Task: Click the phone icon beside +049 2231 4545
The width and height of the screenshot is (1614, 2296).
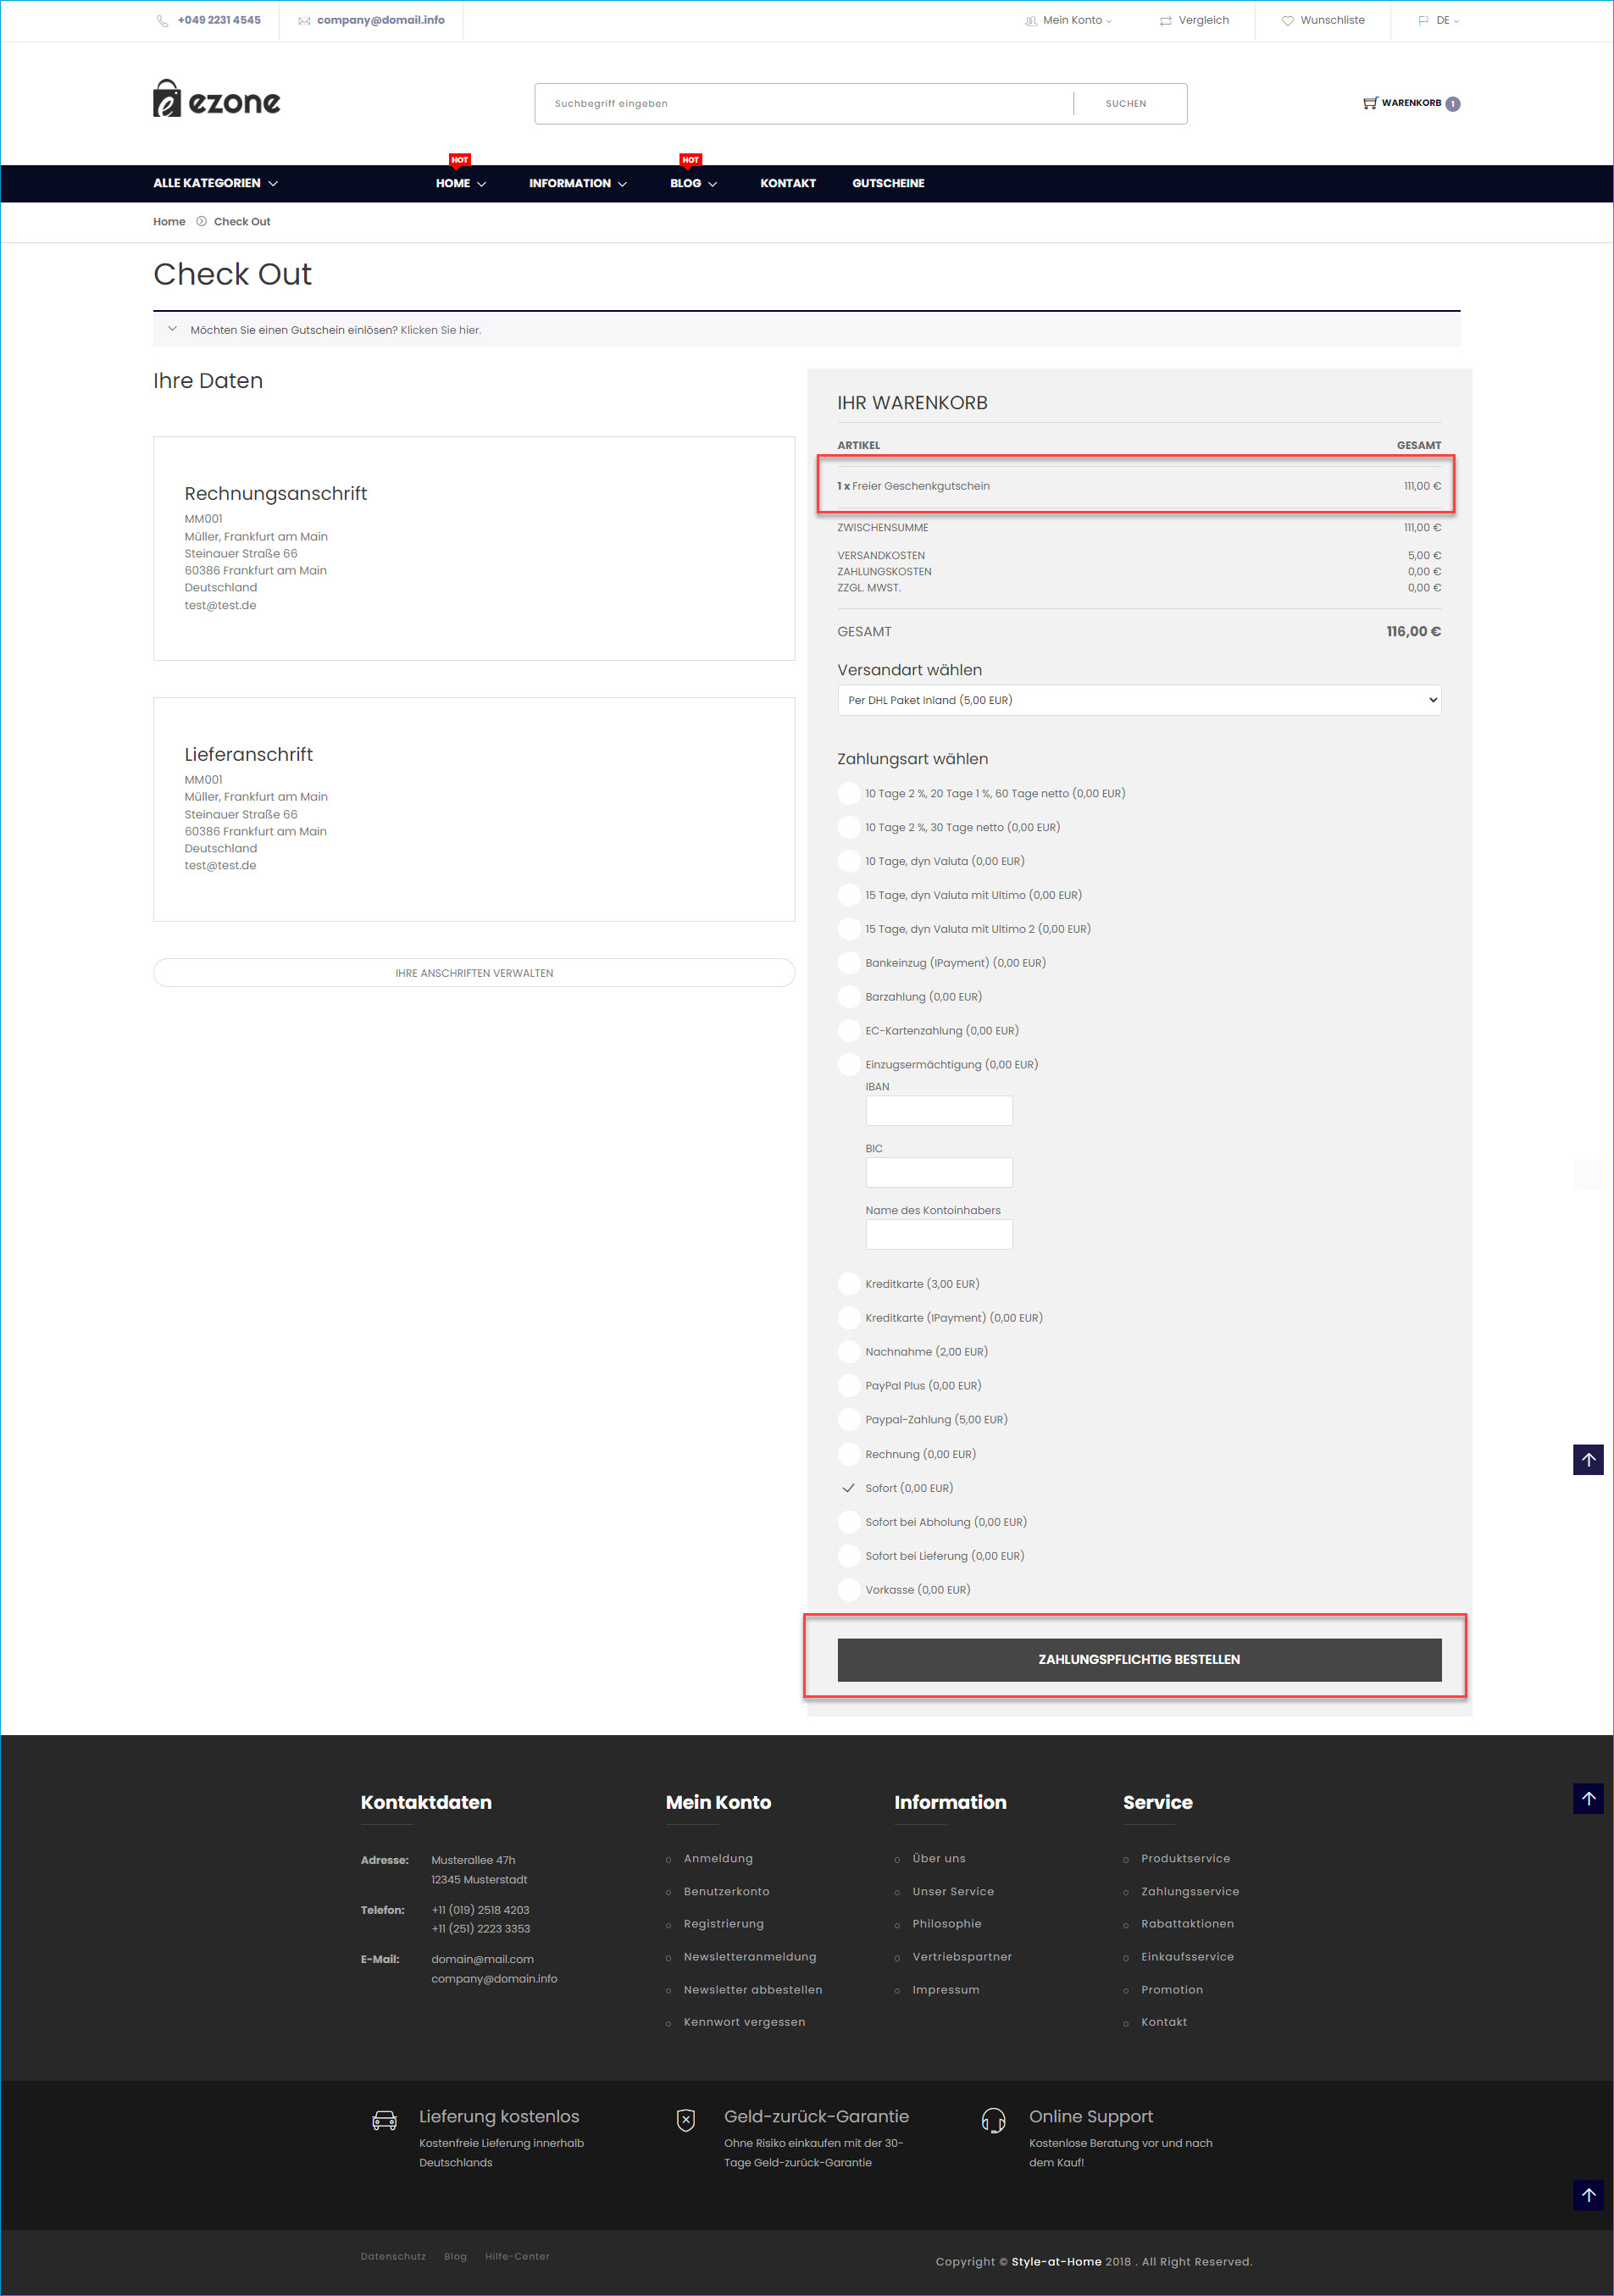Action: [162, 21]
